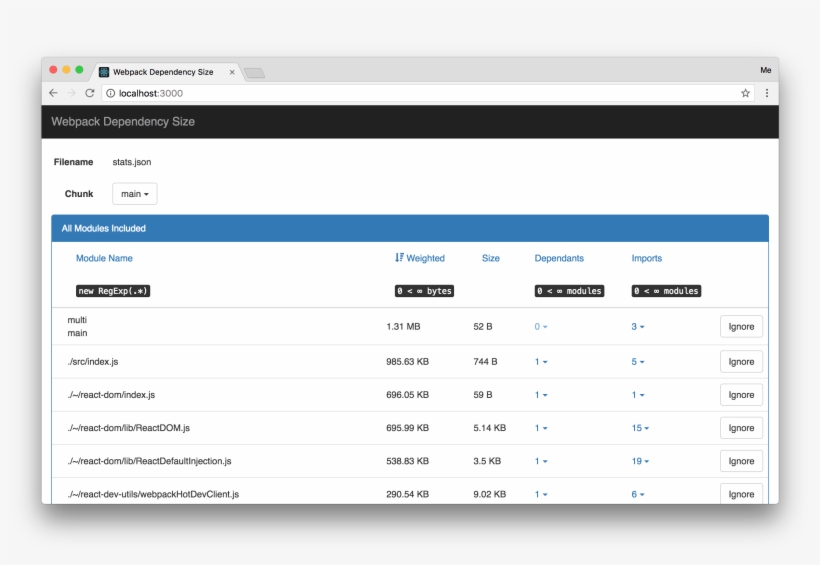
Task: Click the browser reload icon
Action: click(89, 93)
